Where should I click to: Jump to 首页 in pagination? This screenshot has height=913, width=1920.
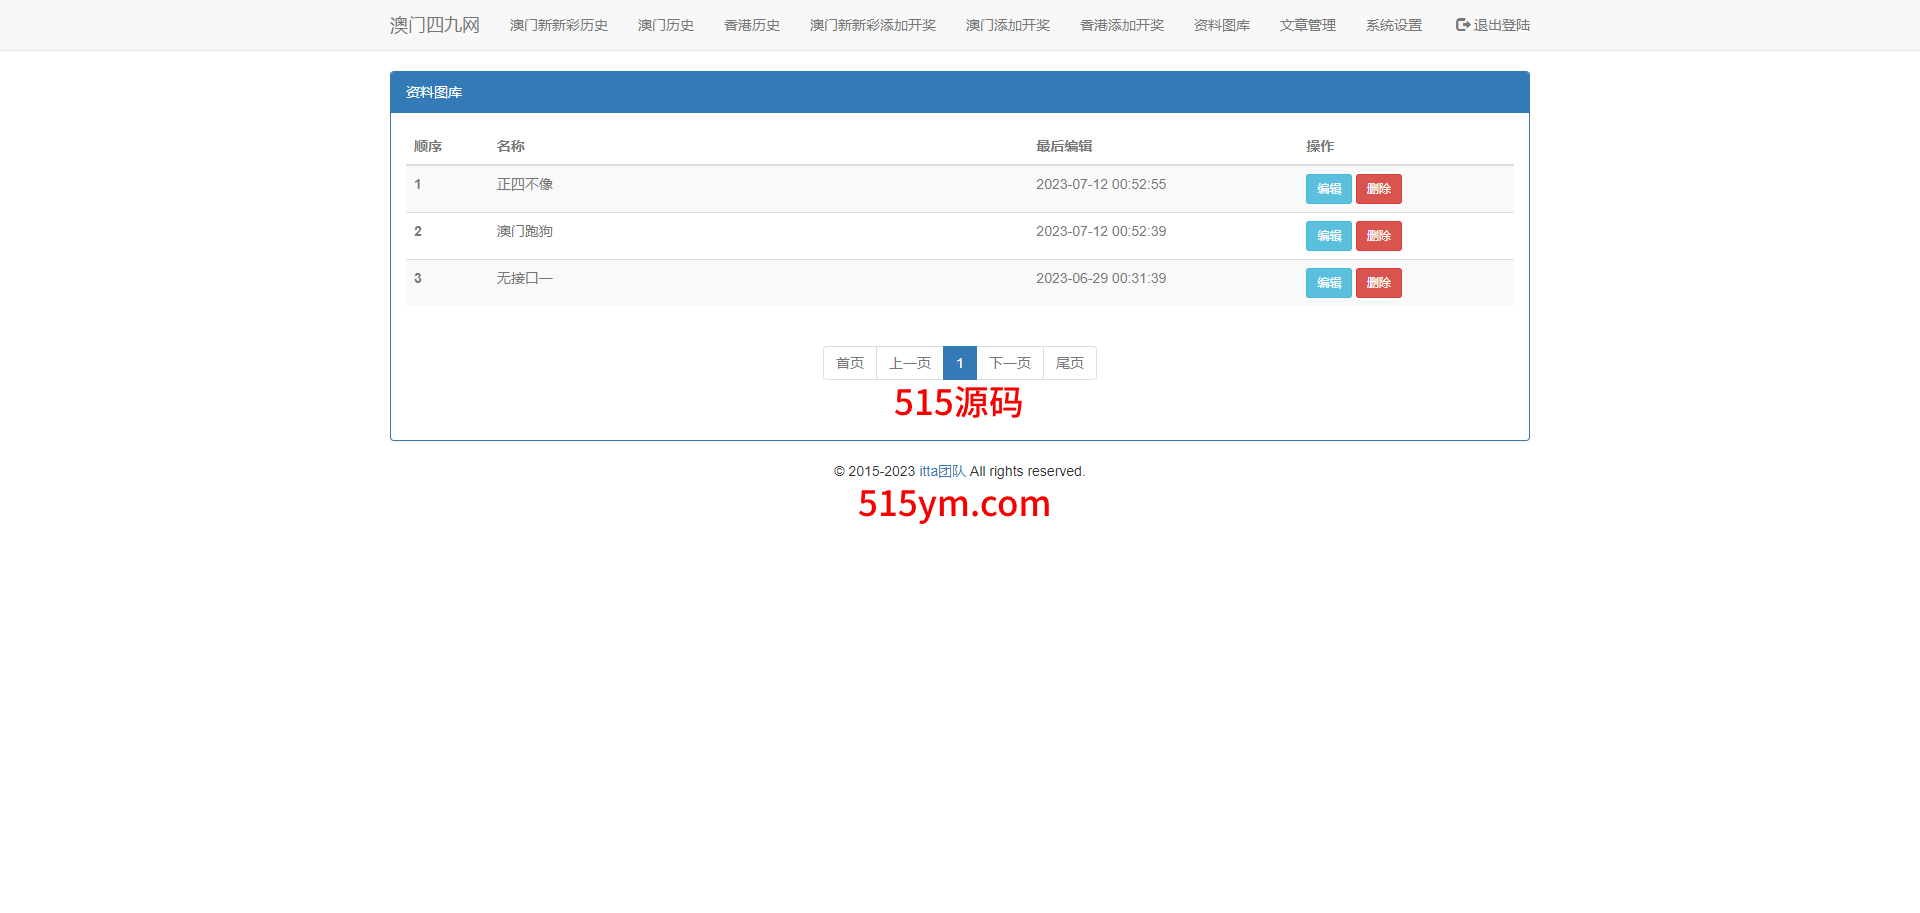pyautogui.click(x=849, y=363)
